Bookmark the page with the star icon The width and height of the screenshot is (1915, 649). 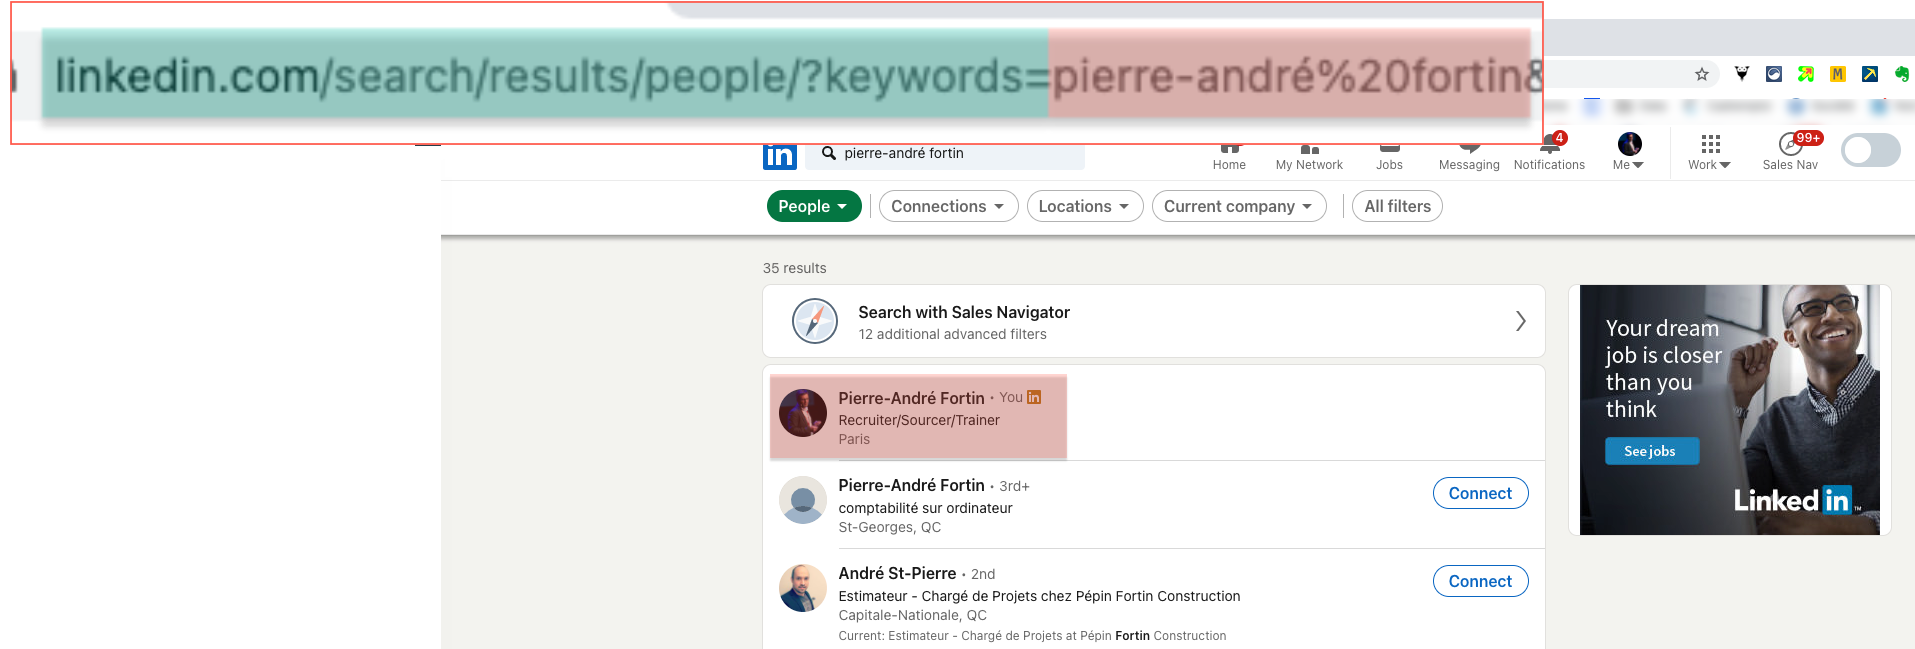point(1701,74)
